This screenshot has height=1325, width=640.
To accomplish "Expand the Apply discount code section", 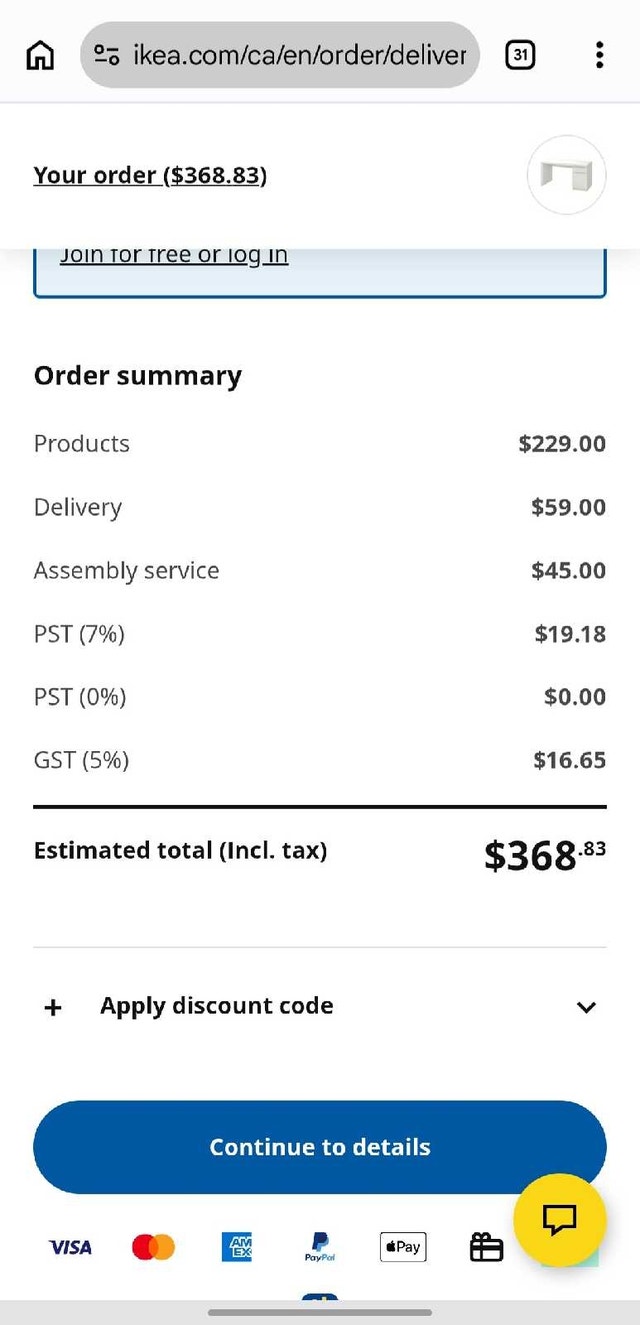I will click(320, 1006).
